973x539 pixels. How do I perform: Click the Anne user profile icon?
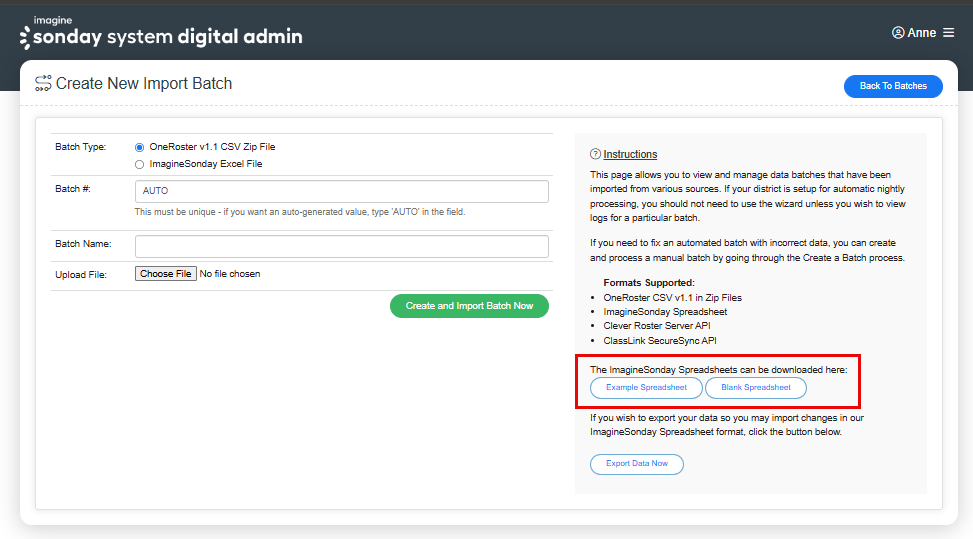click(898, 32)
